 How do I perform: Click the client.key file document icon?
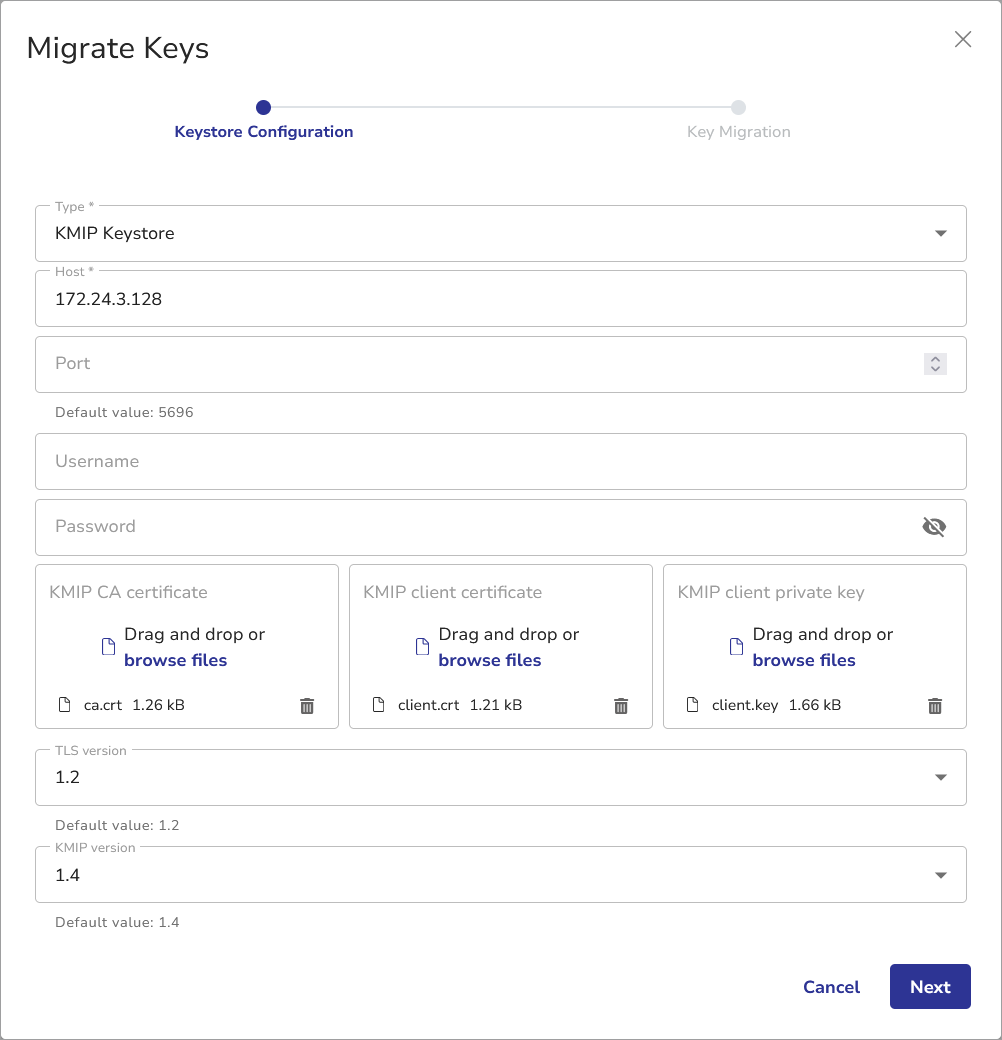[692, 705]
